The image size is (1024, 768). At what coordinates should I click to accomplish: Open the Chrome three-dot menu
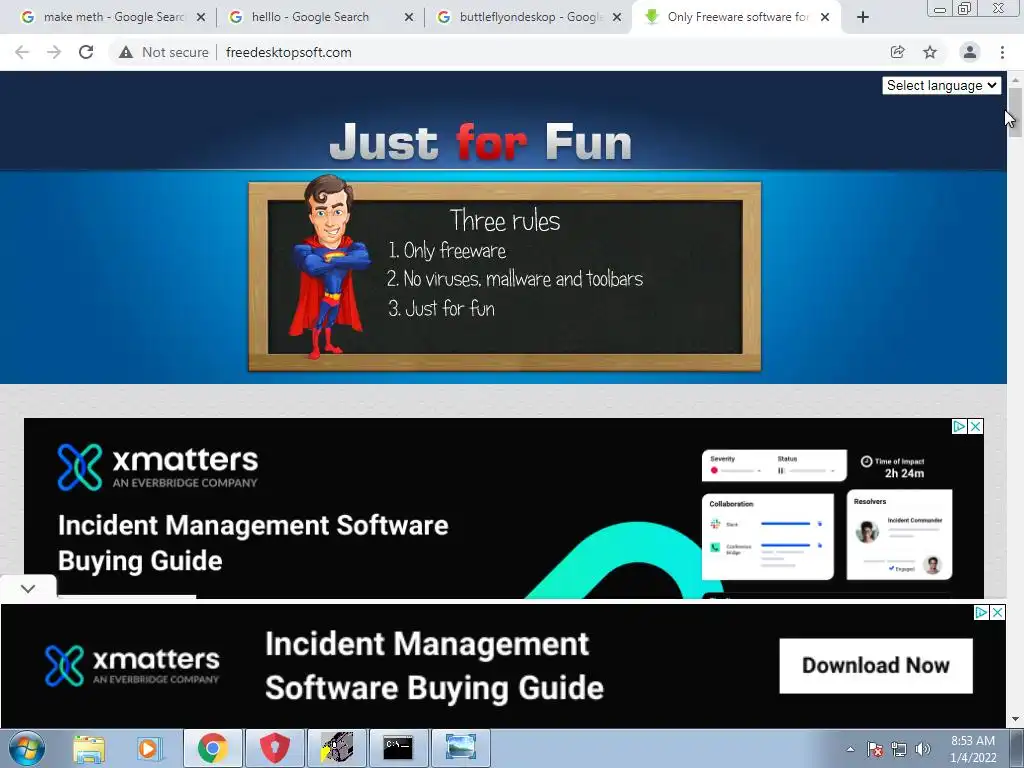pyautogui.click(x=1002, y=52)
